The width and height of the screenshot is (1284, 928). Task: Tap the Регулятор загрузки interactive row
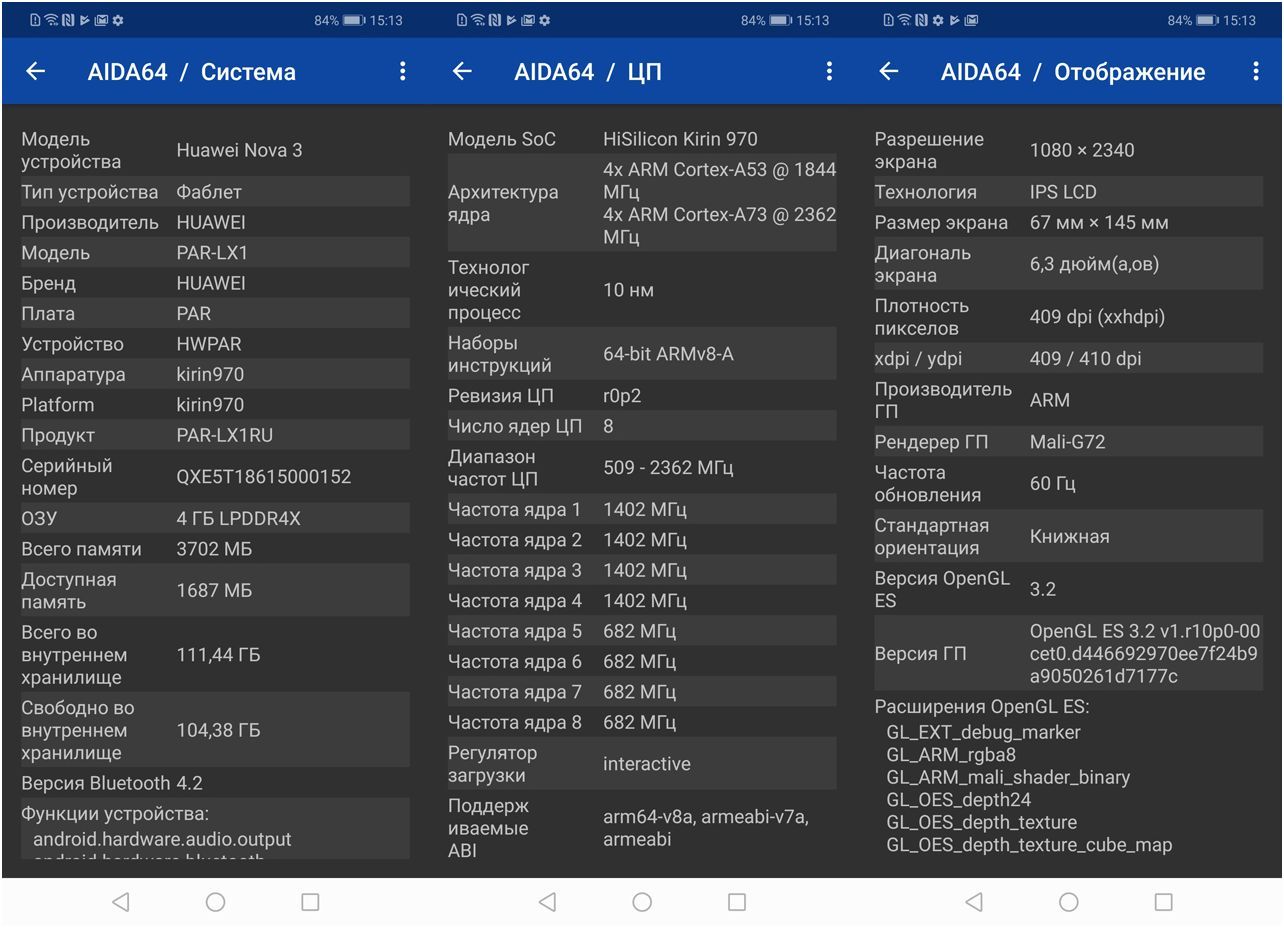pyautogui.click(x=641, y=764)
